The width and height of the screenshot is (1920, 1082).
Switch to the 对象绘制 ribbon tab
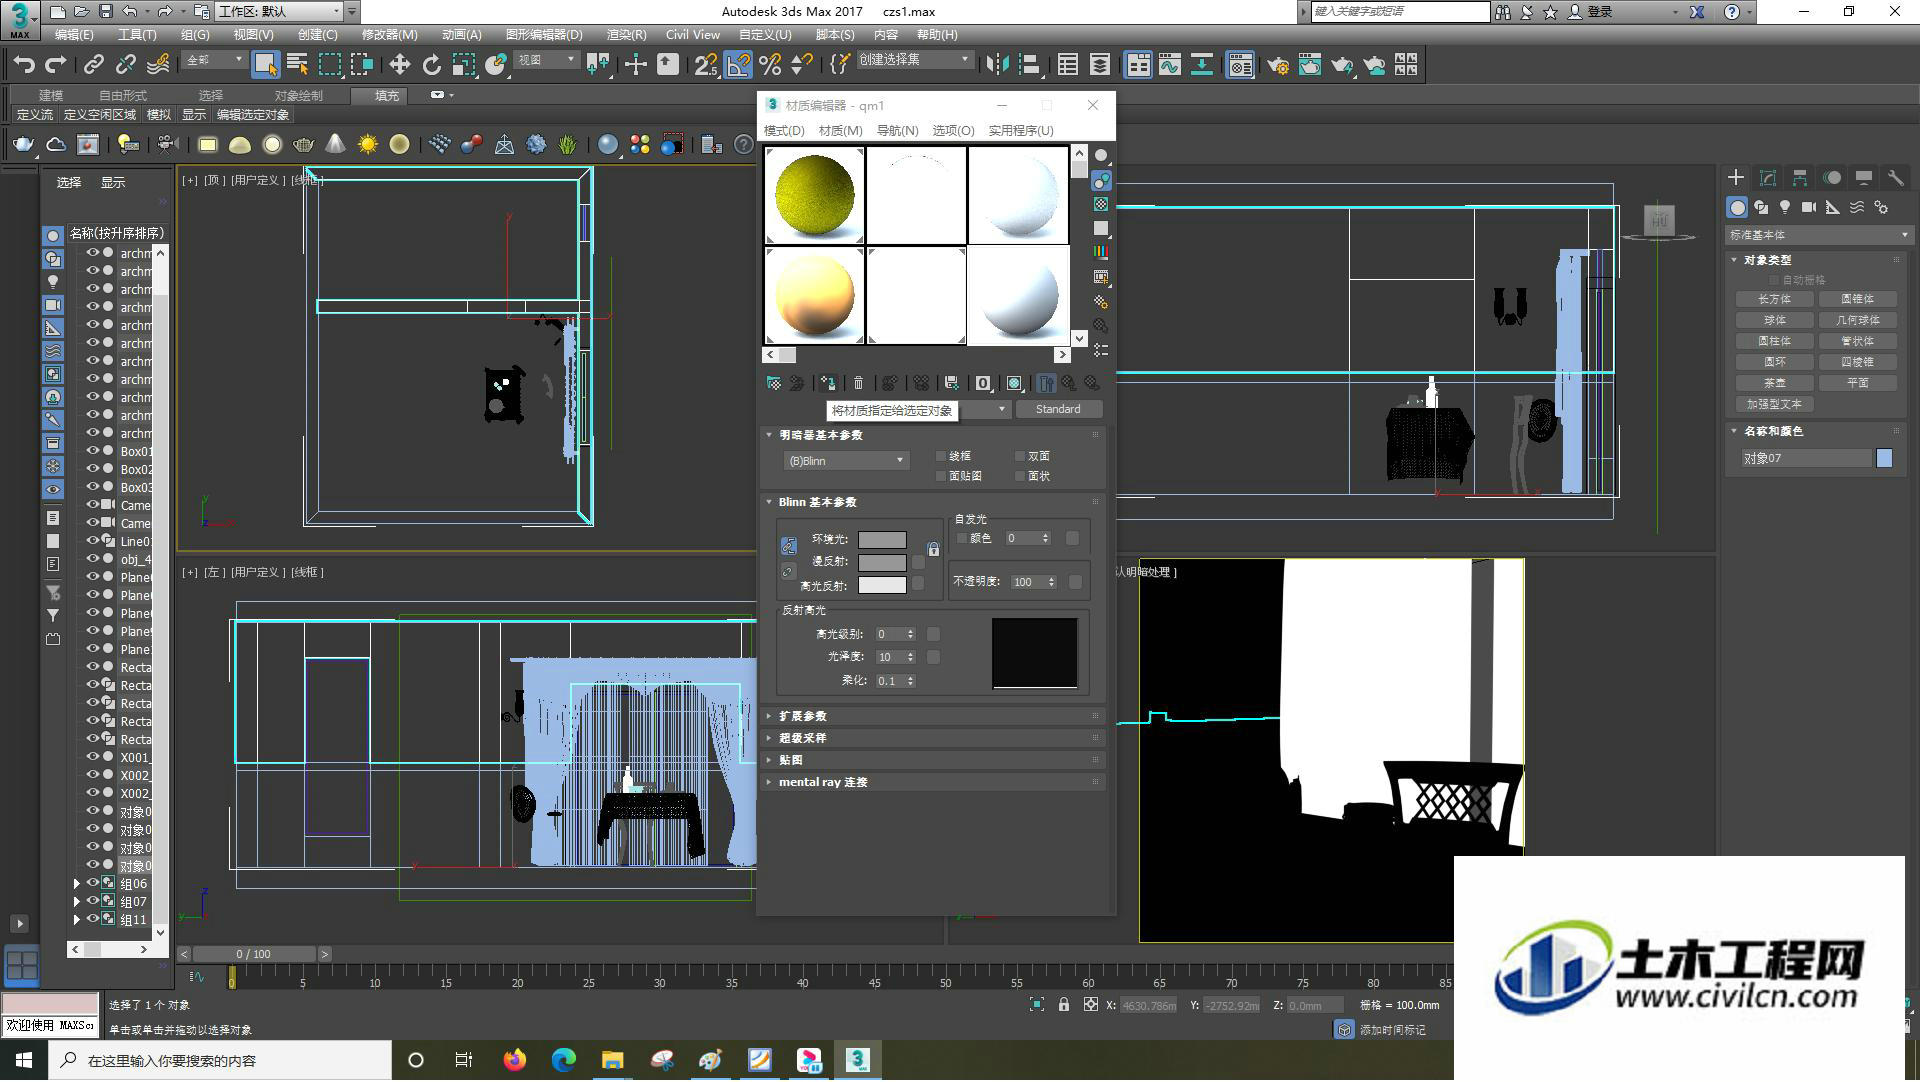pyautogui.click(x=298, y=96)
